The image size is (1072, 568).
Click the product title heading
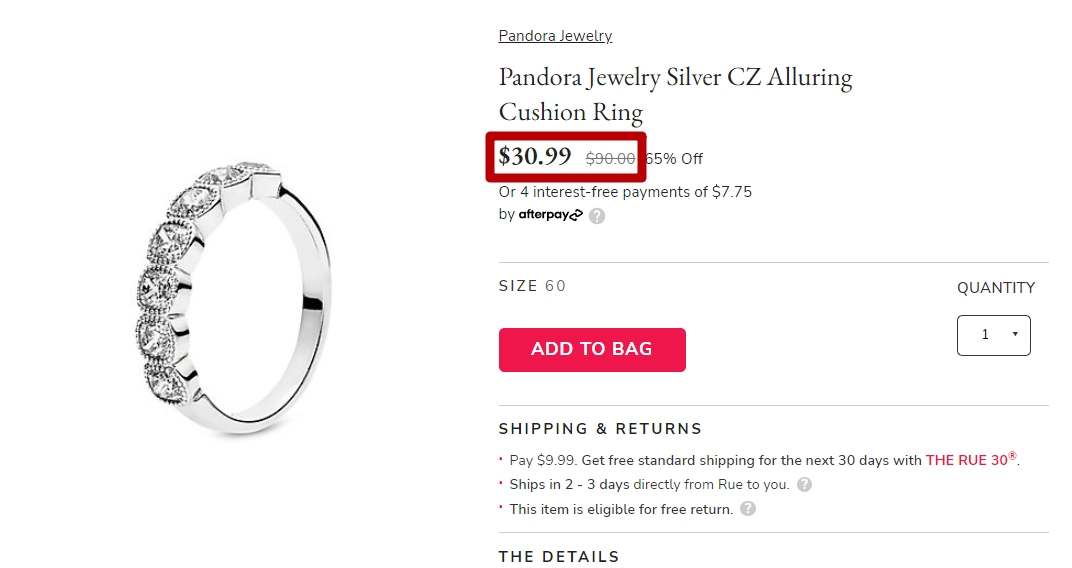click(x=675, y=94)
